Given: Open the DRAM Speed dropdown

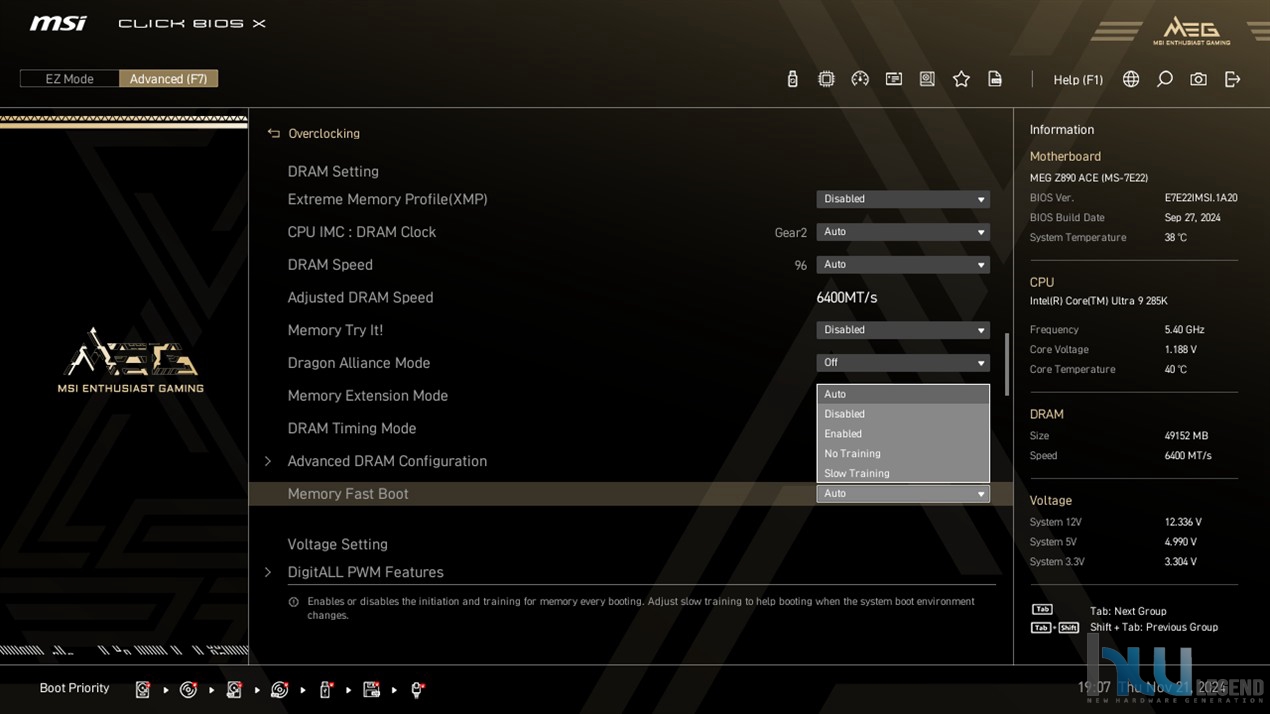Looking at the screenshot, I should (x=903, y=265).
